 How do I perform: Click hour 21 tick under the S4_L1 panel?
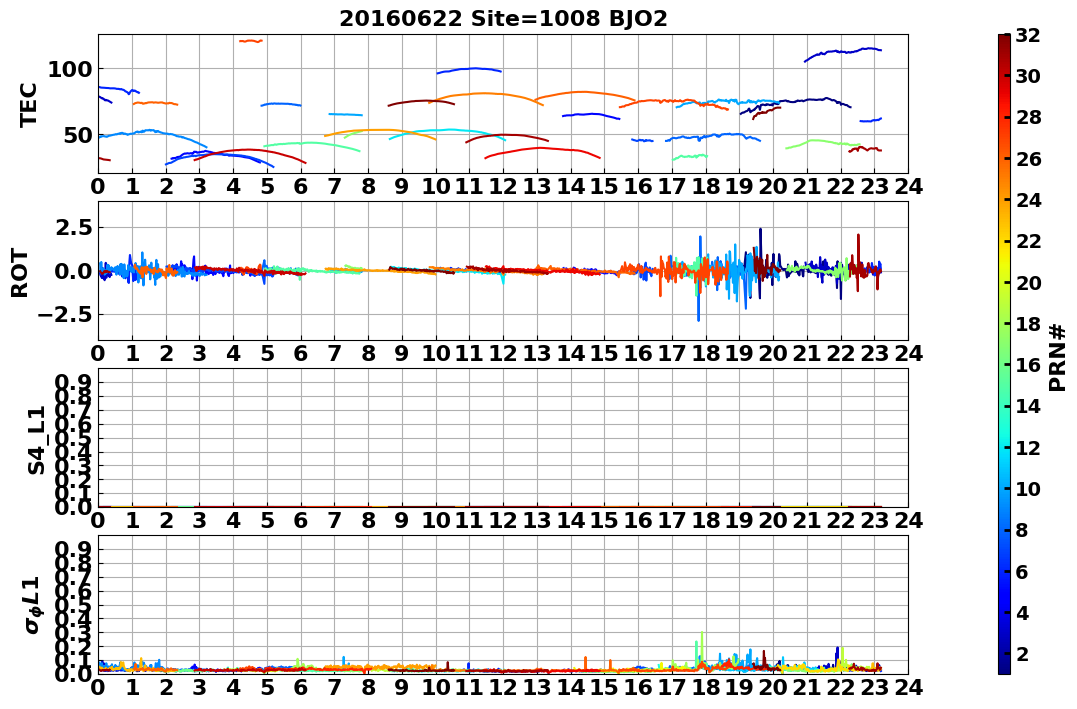(807, 520)
